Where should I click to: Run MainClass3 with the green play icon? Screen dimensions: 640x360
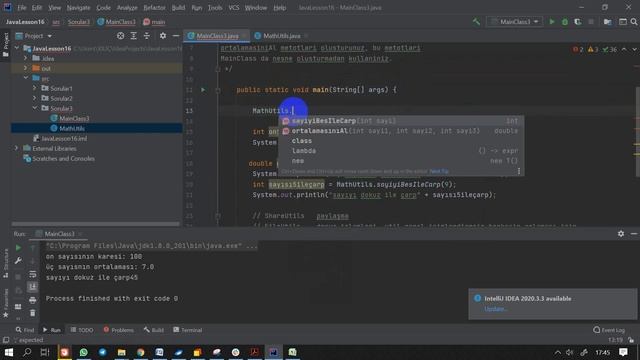tap(552, 22)
